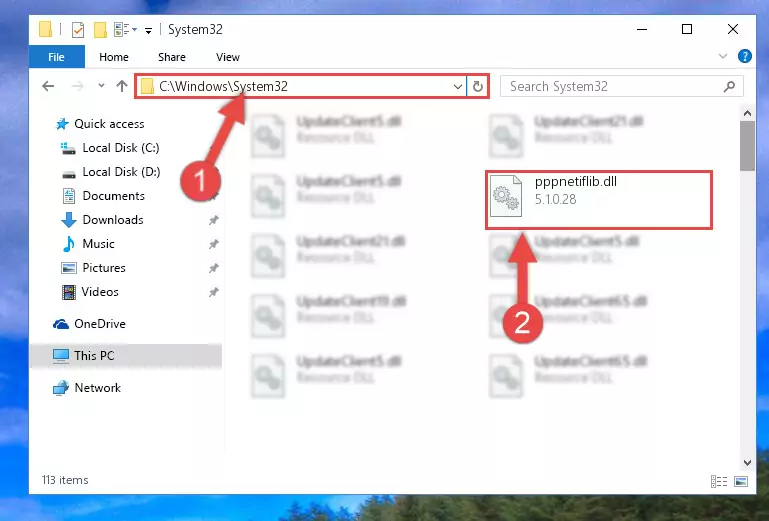Click the pppnetiflib.dll gear file icon
Screen dimensions: 769x521
point(506,196)
